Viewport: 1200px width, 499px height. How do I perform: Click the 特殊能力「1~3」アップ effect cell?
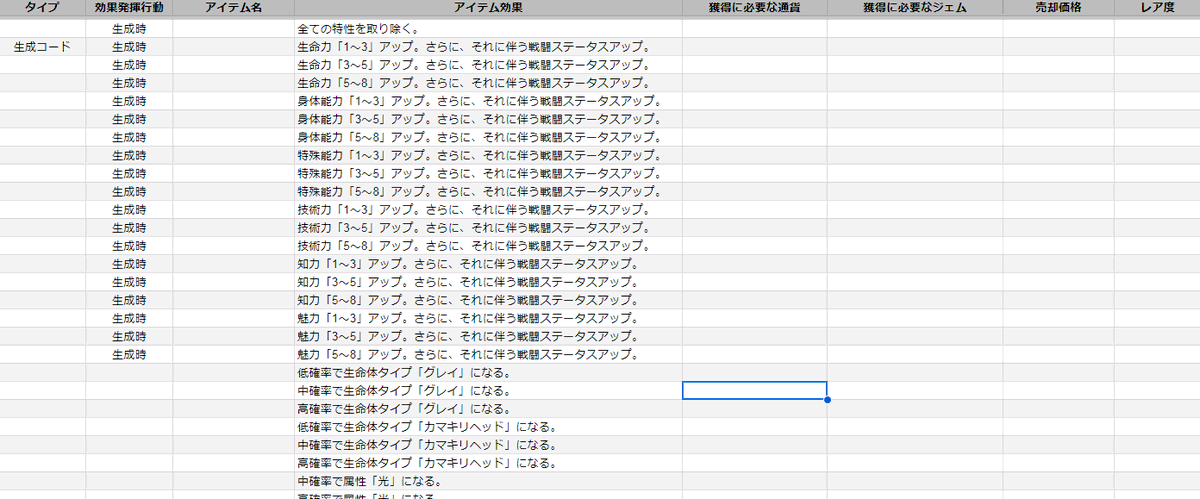[x=488, y=155]
